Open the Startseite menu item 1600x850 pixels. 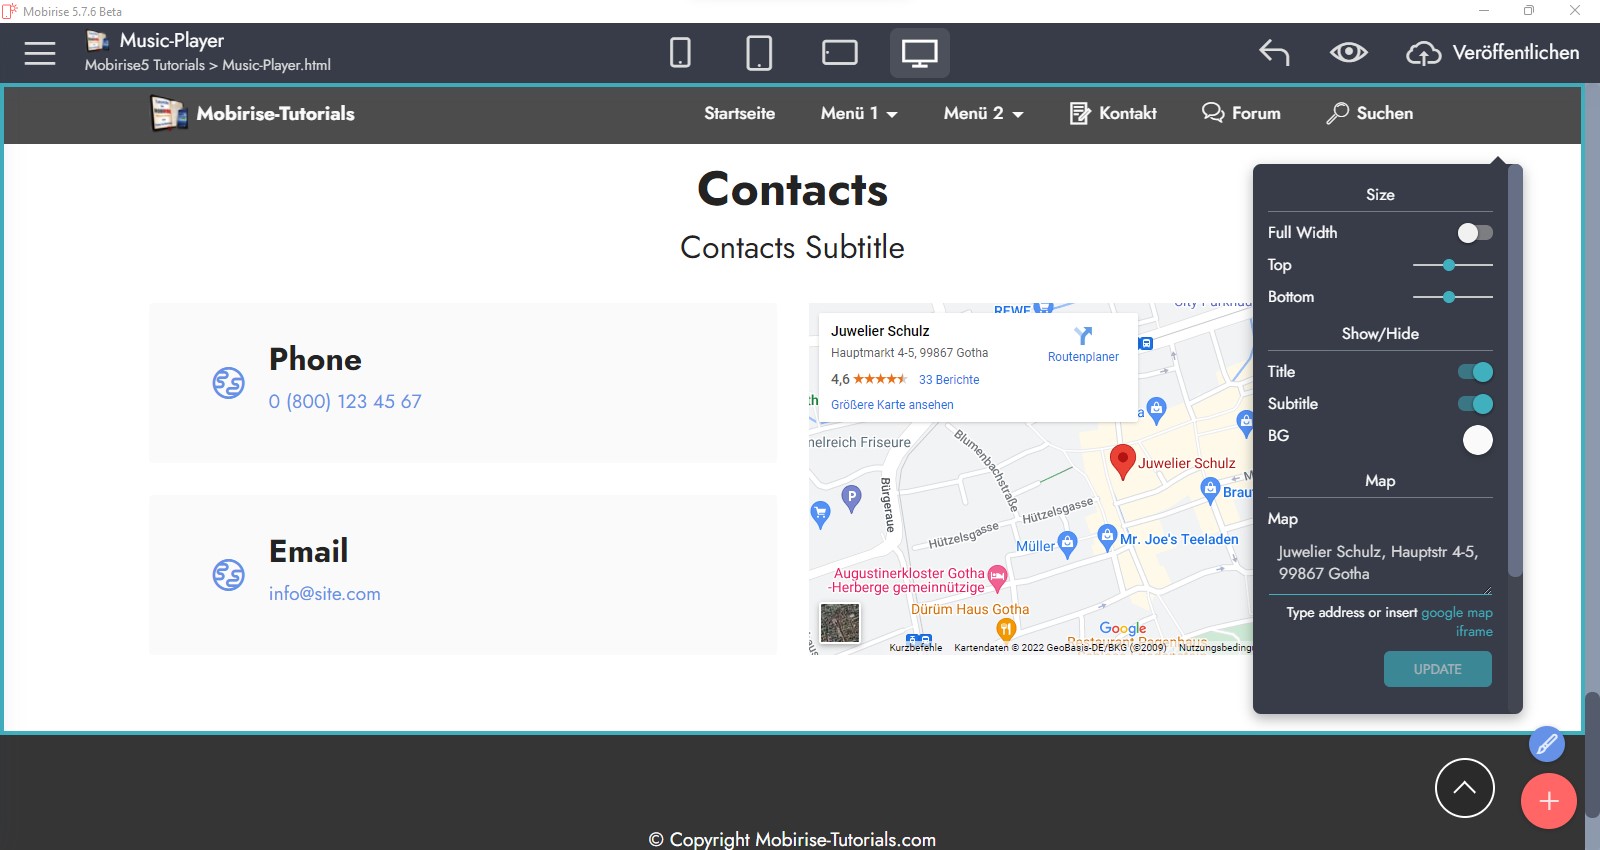click(739, 114)
